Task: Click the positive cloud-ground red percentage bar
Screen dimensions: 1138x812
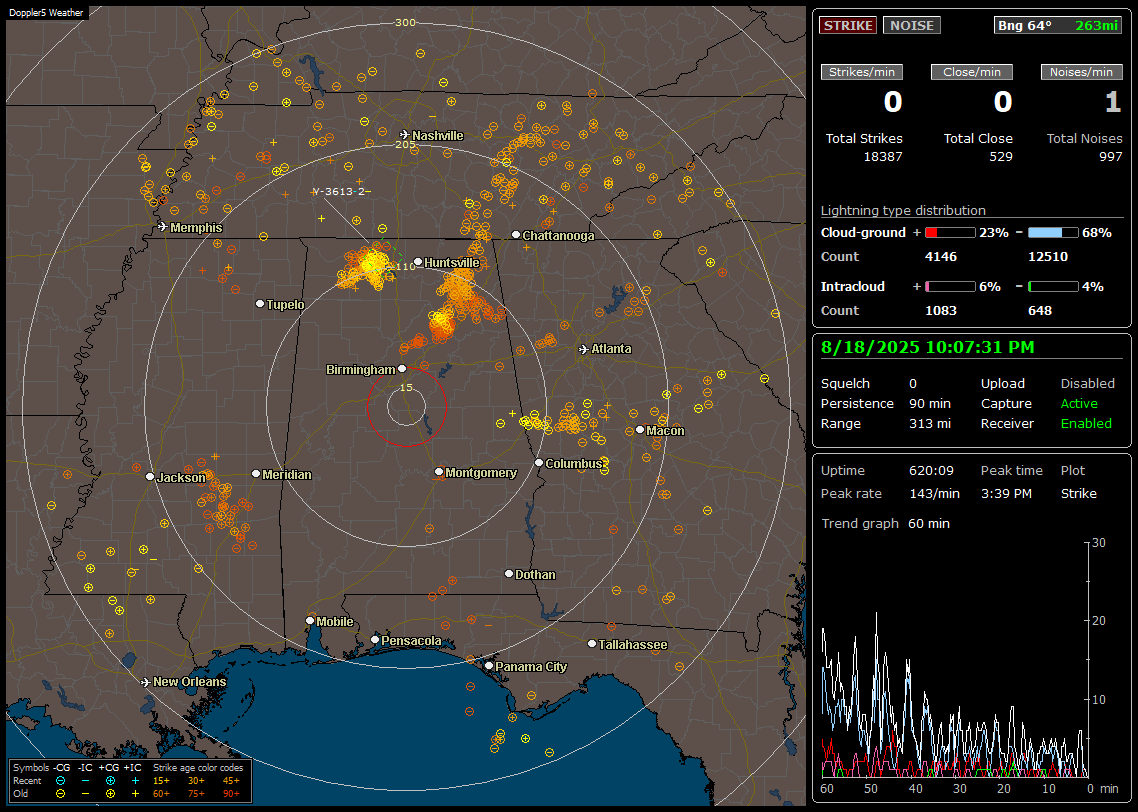Action: tap(950, 233)
